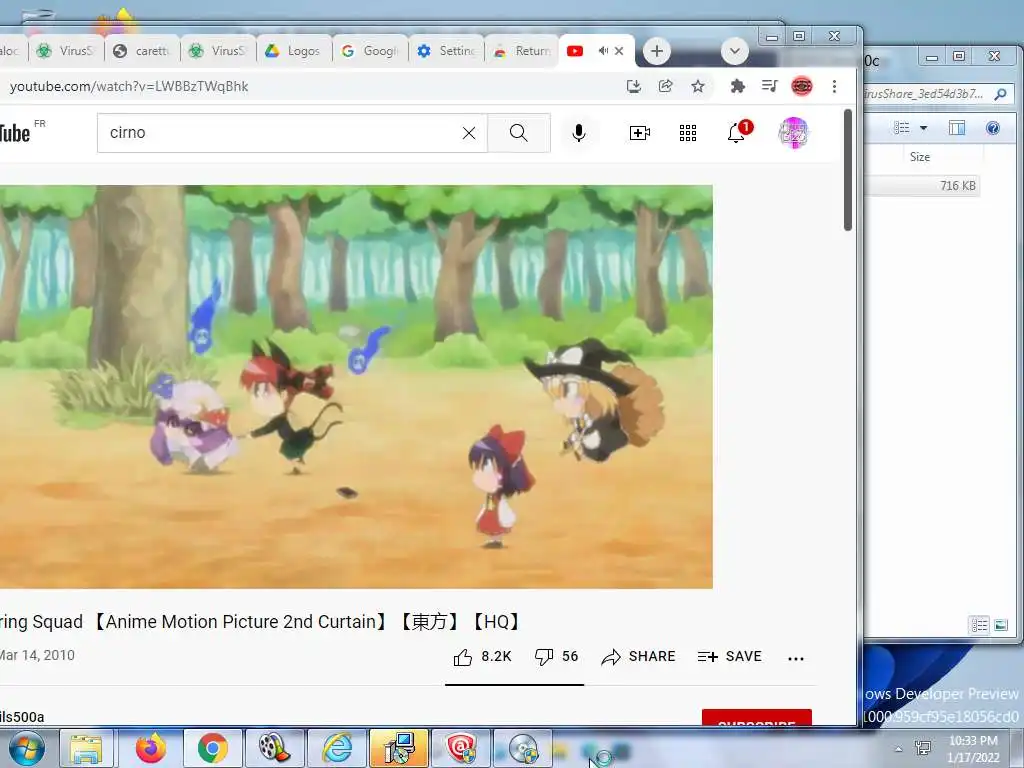The width and height of the screenshot is (1024, 768).
Task: Click the install app icon in address bar
Action: pyautogui.click(x=633, y=86)
